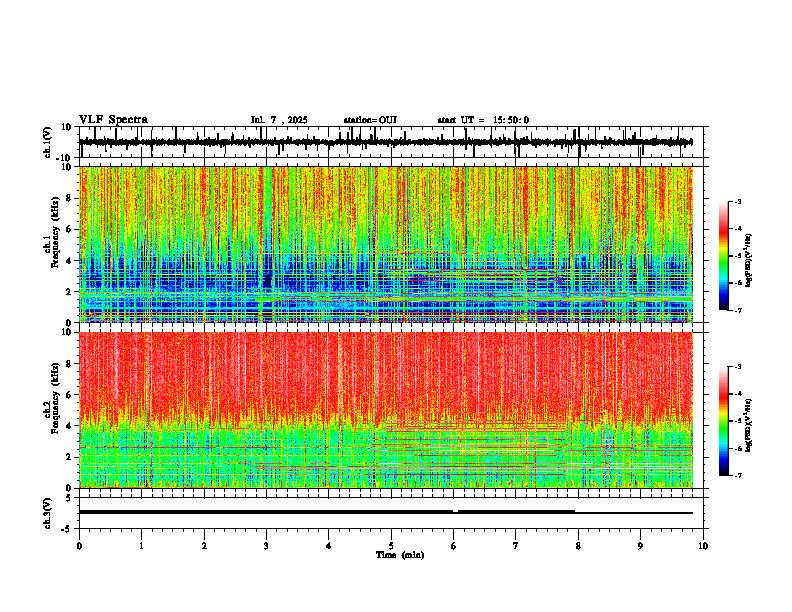The height and width of the screenshot is (612, 792).
Task: Click inside the ch.1 frequency spectrogram
Action: tap(386, 244)
